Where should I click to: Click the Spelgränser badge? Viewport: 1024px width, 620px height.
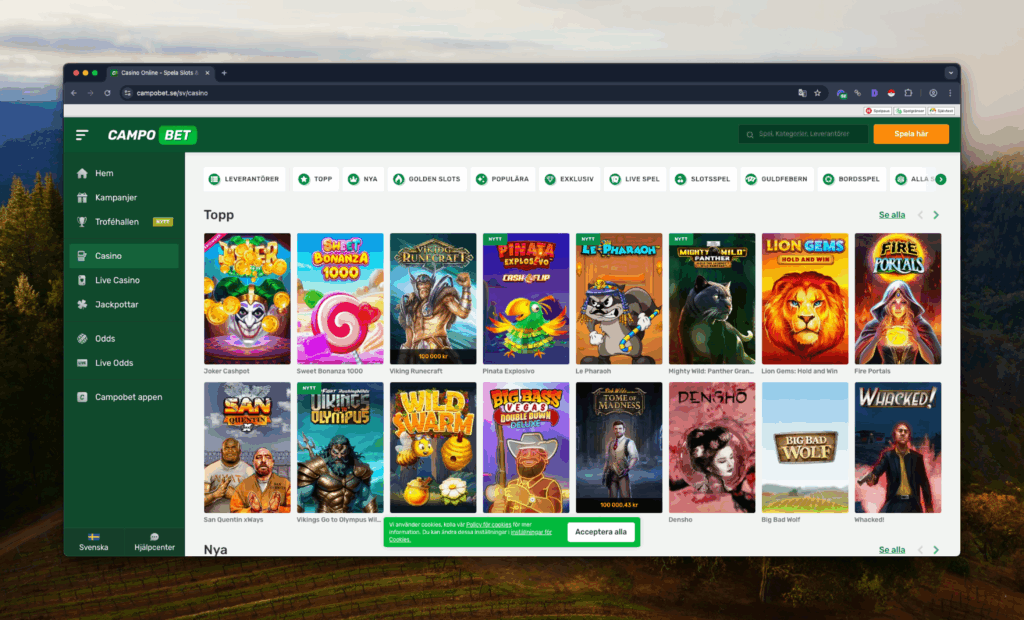point(910,111)
